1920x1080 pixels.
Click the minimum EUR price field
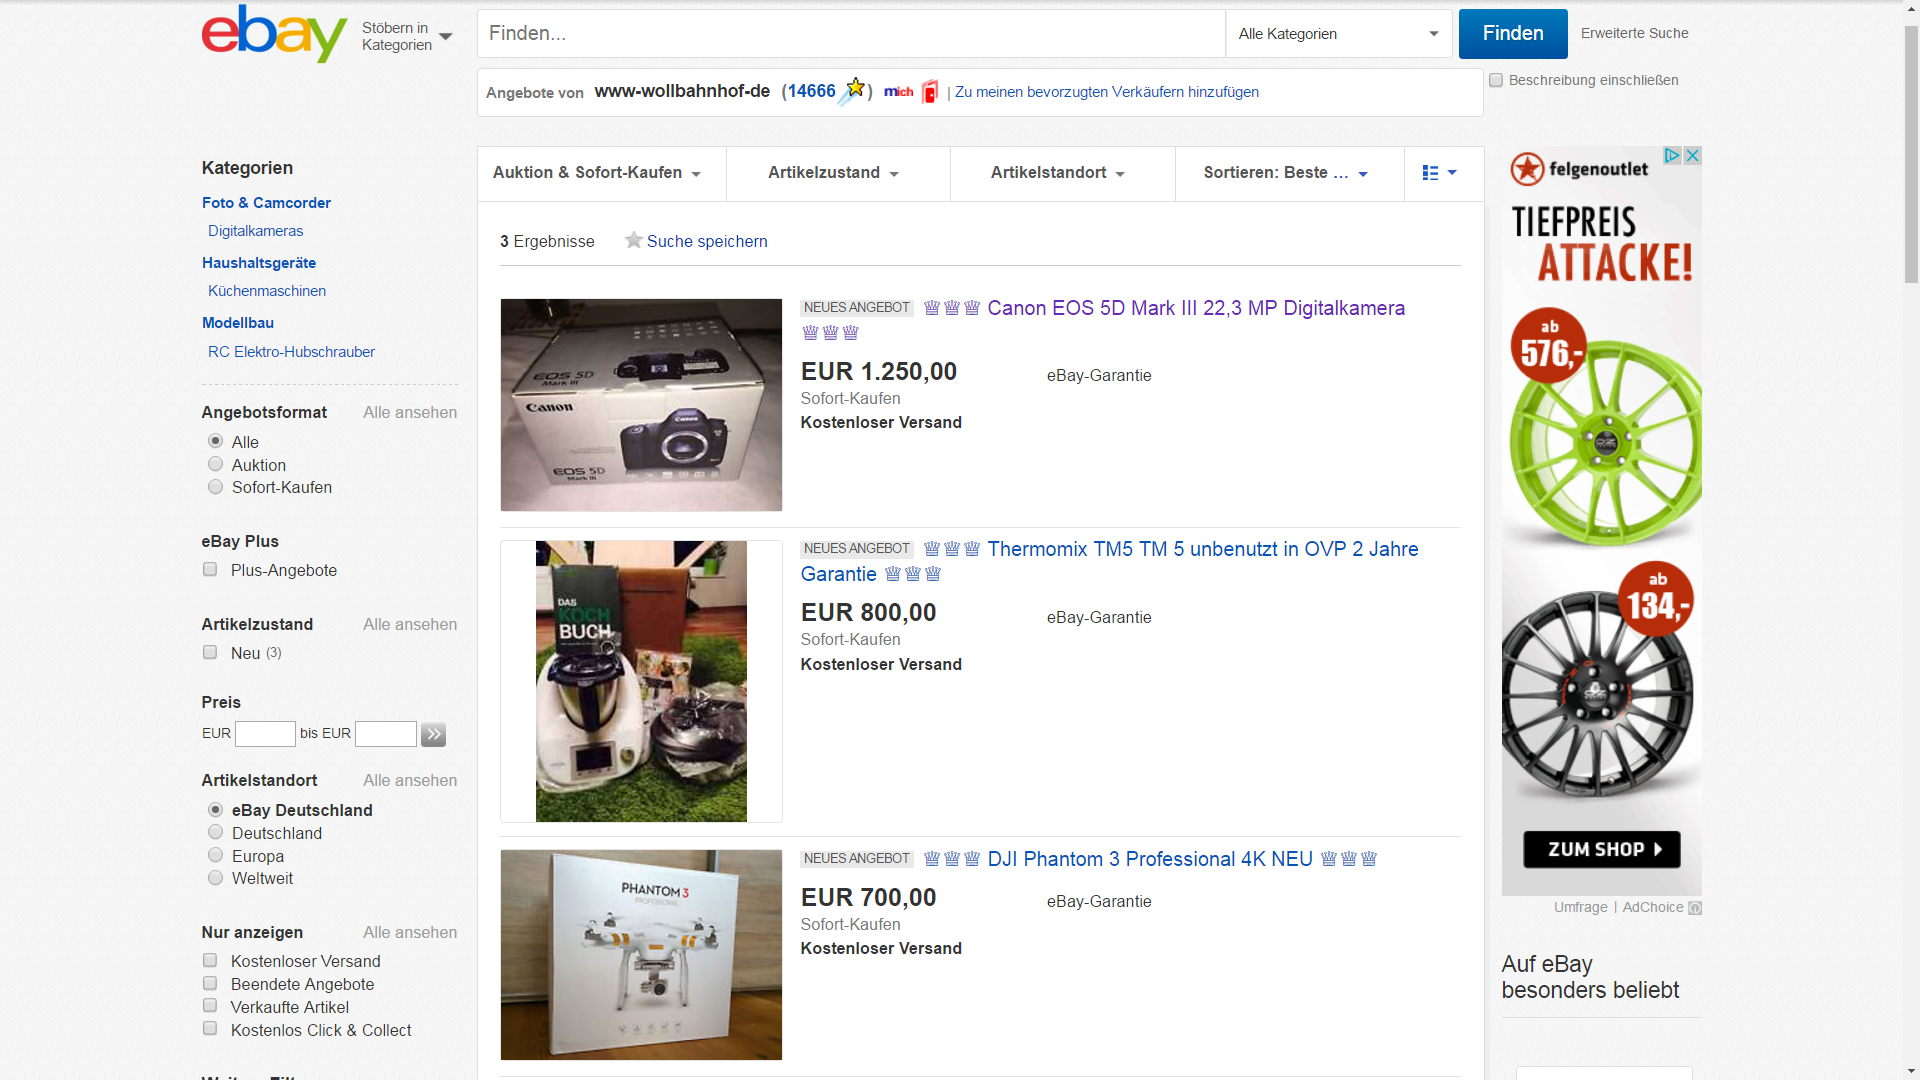point(265,734)
